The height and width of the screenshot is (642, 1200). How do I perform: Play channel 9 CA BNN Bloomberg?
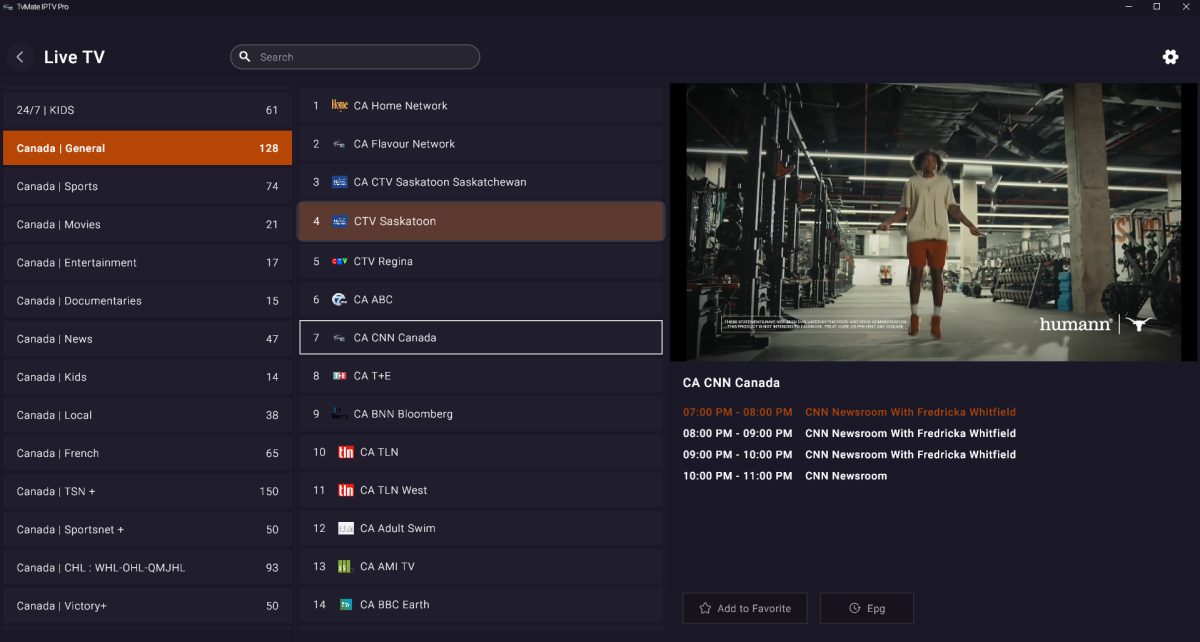[480, 414]
